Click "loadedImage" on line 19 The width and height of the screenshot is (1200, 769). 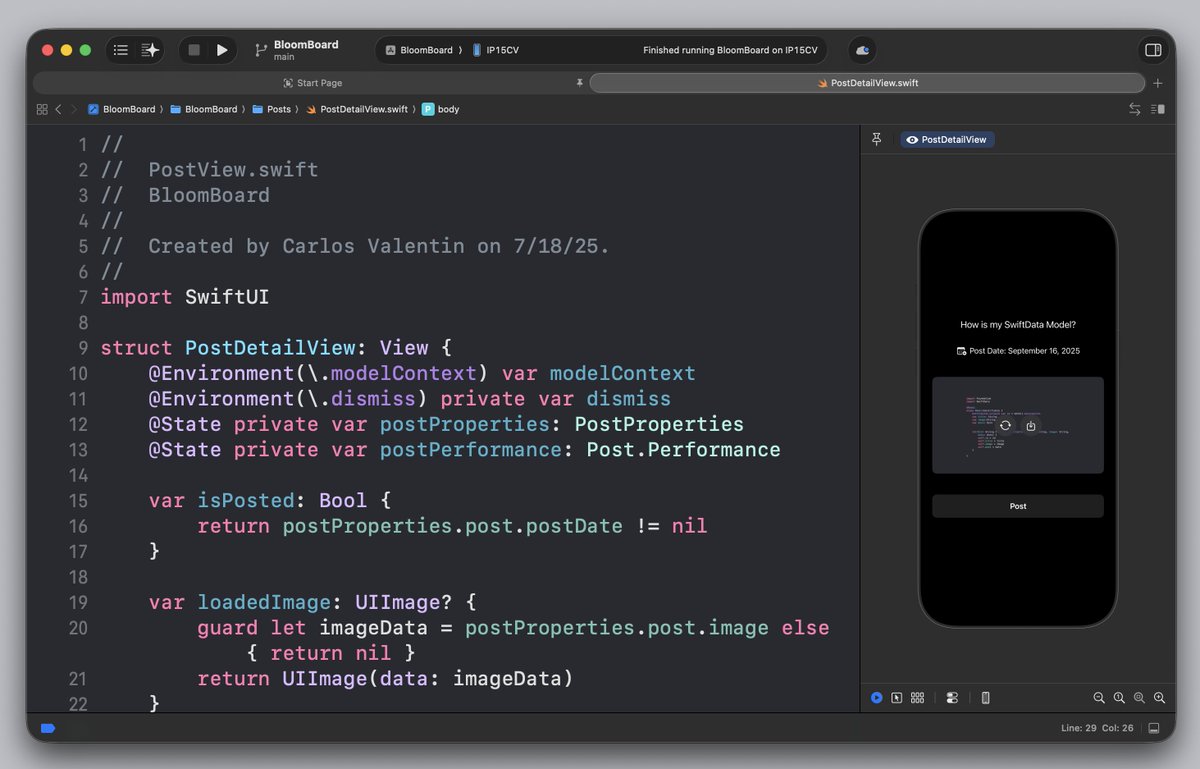coord(264,602)
